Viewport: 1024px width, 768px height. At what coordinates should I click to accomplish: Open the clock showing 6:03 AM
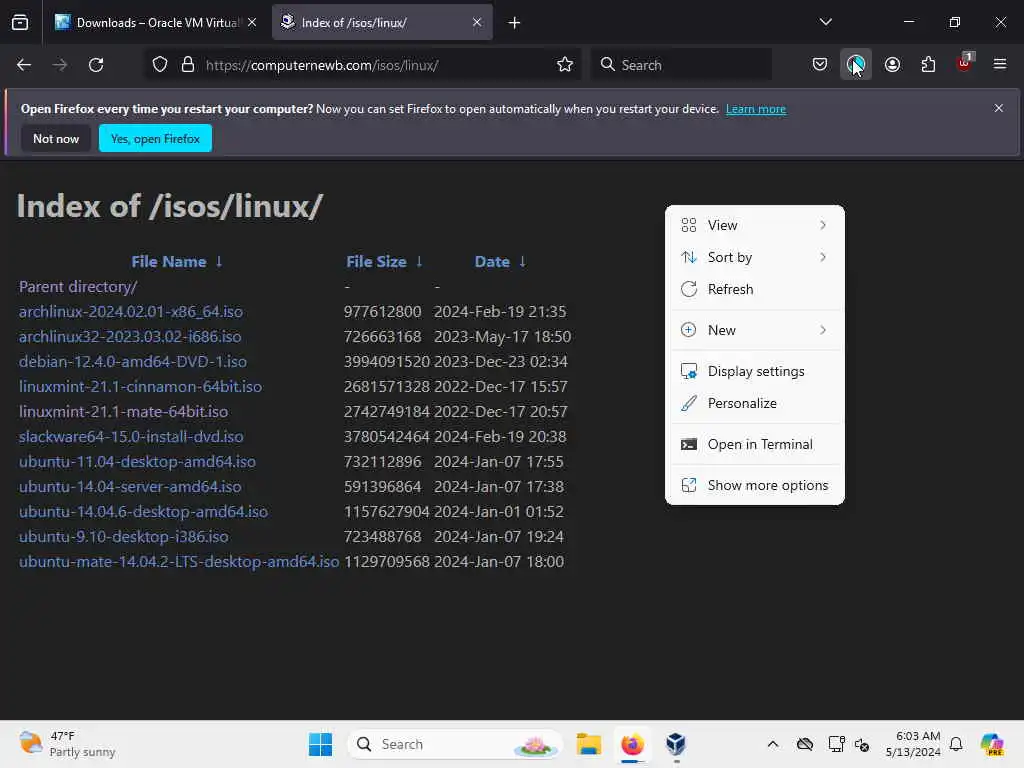(913, 744)
